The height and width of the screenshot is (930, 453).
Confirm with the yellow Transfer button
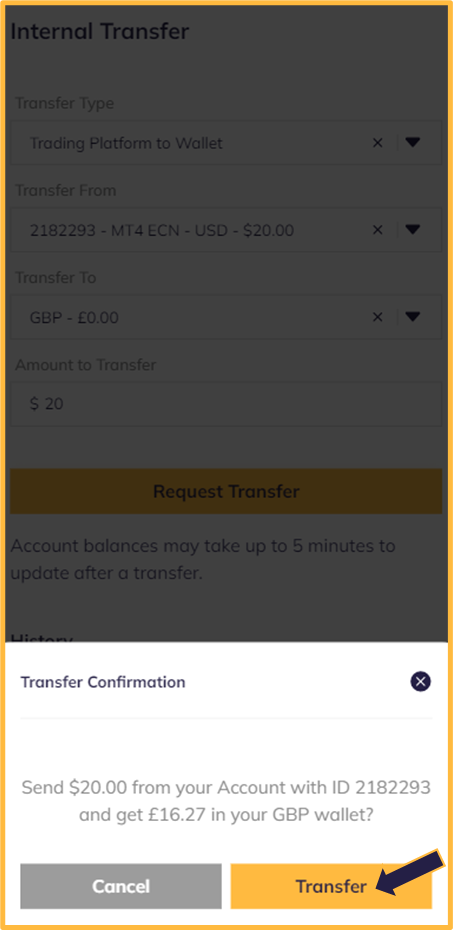click(331, 886)
